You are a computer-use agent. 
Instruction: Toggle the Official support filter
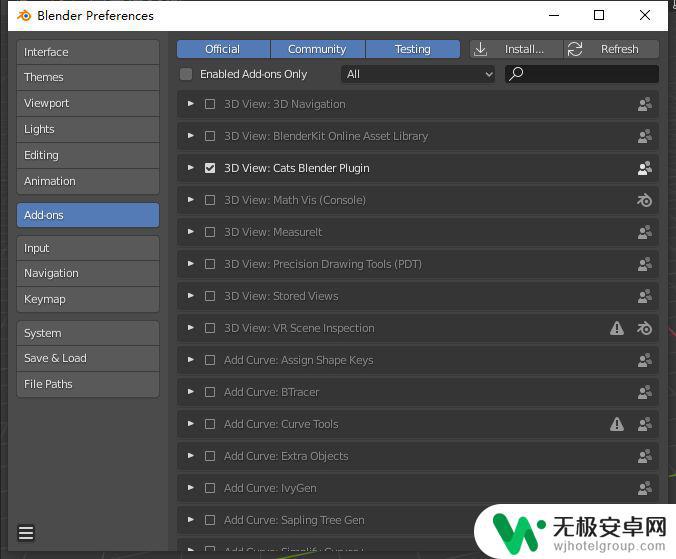pyautogui.click(x=223, y=49)
